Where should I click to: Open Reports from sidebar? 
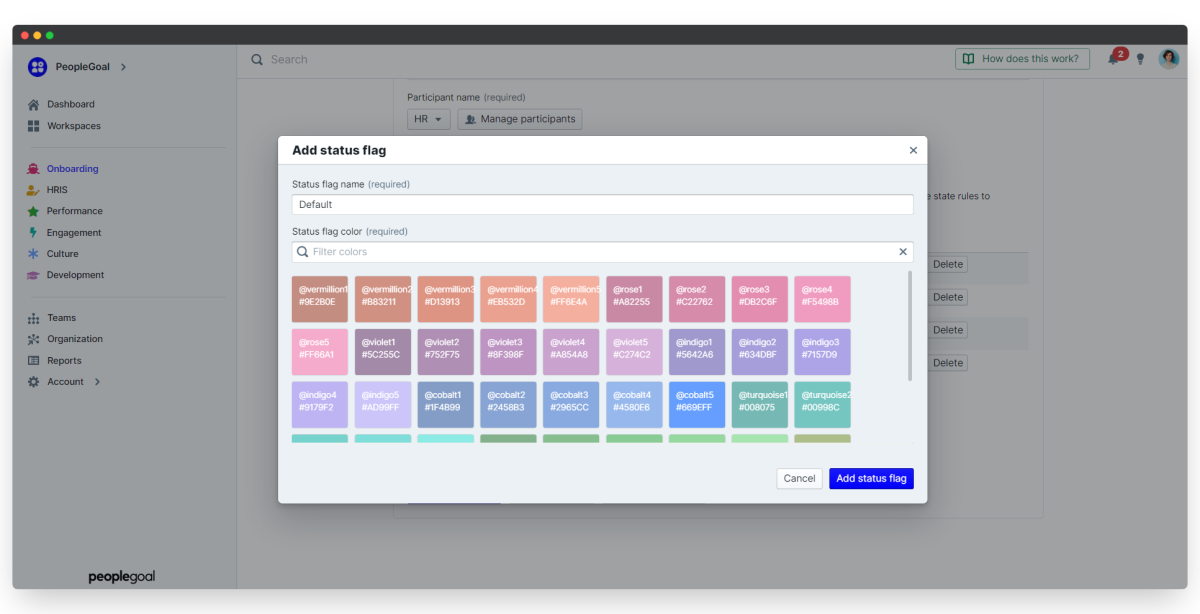(65, 361)
